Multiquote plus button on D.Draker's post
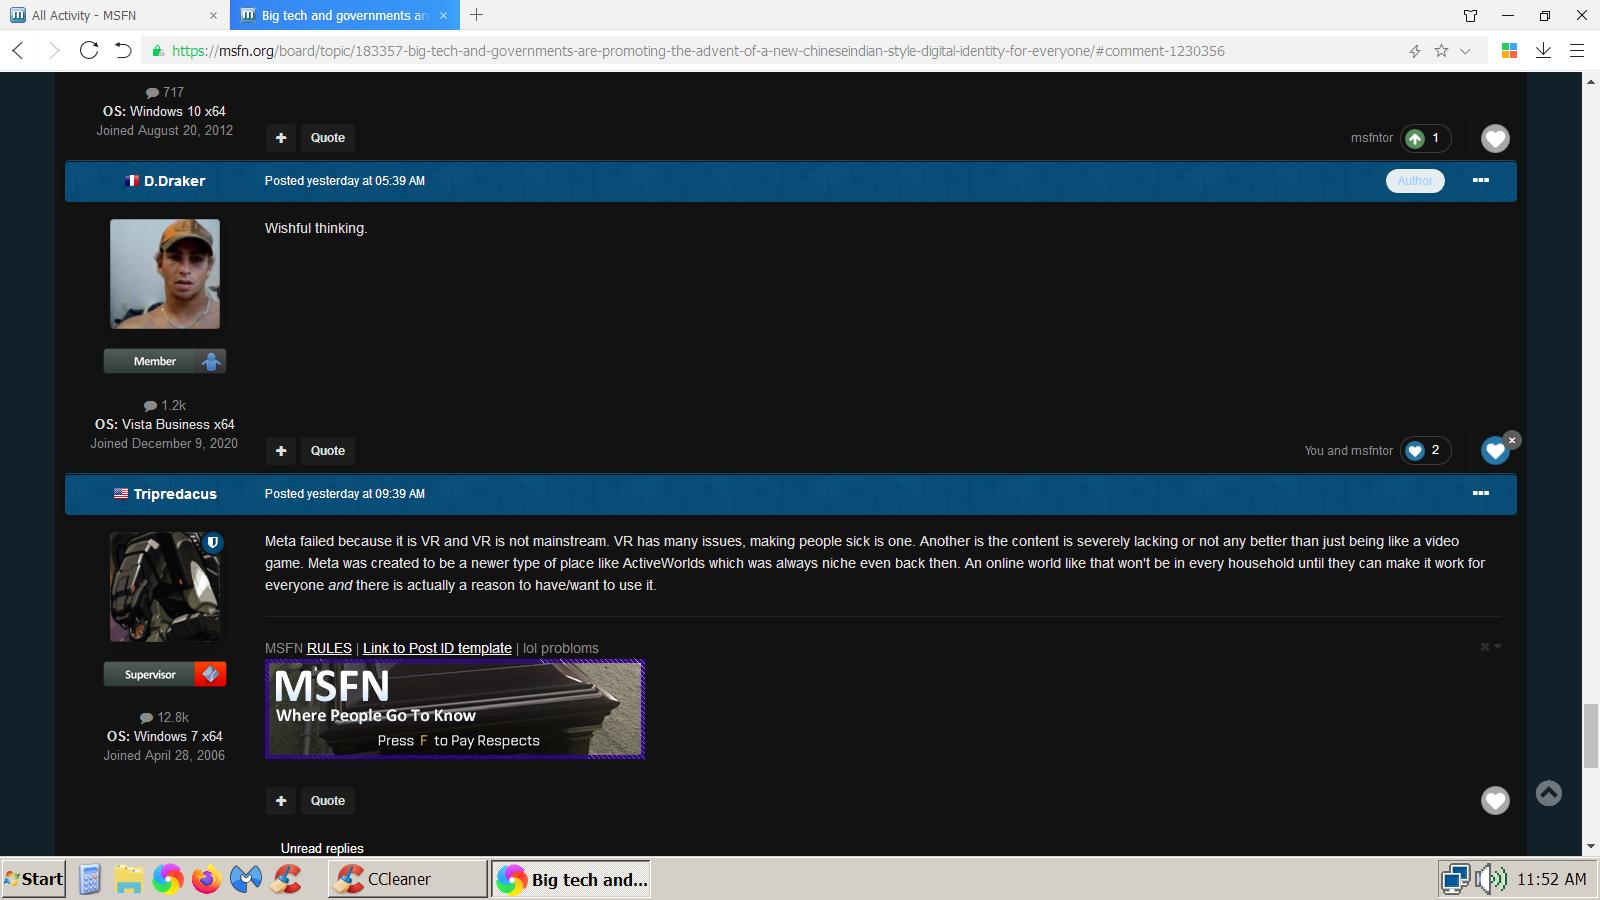 pyautogui.click(x=281, y=451)
